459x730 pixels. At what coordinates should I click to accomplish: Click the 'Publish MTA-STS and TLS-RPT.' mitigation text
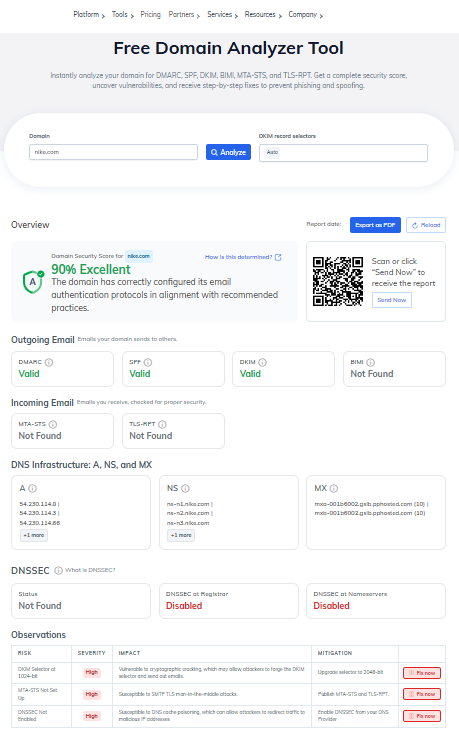pyautogui.click(x=353, y=694)
